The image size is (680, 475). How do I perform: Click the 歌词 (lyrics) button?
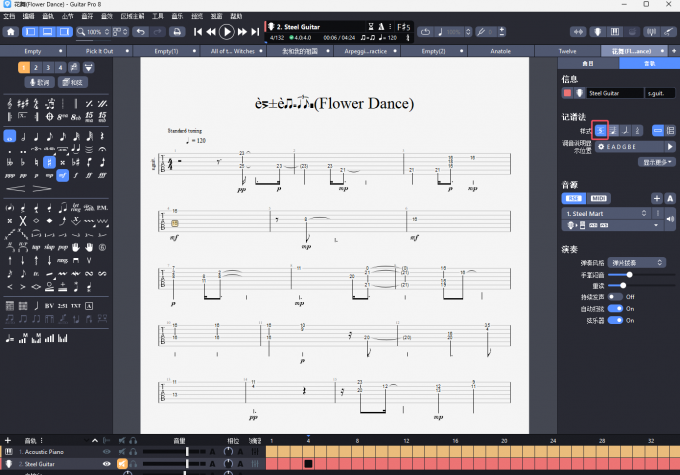39,82
